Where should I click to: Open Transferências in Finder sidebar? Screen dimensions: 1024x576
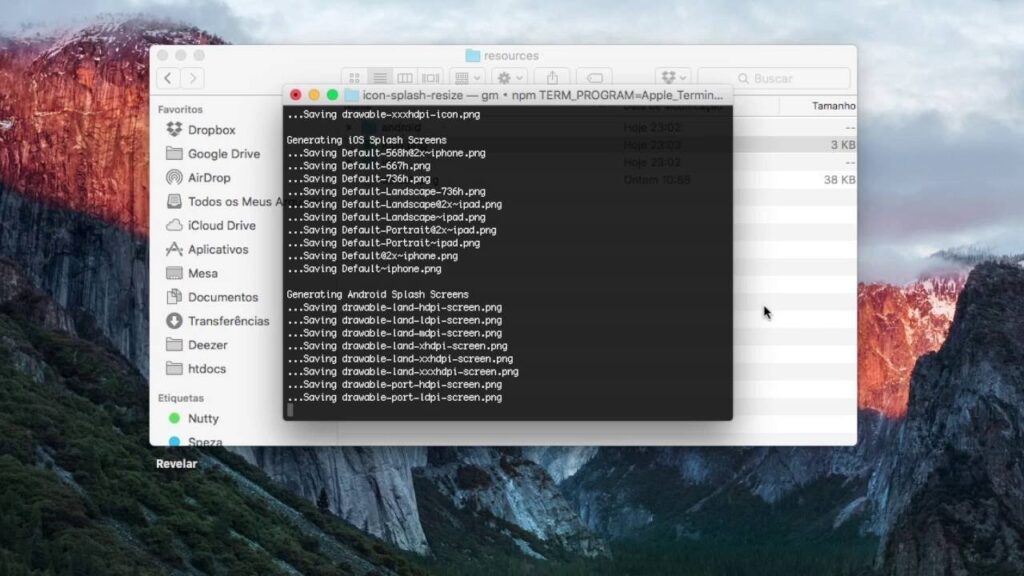[x=228, y=321]
